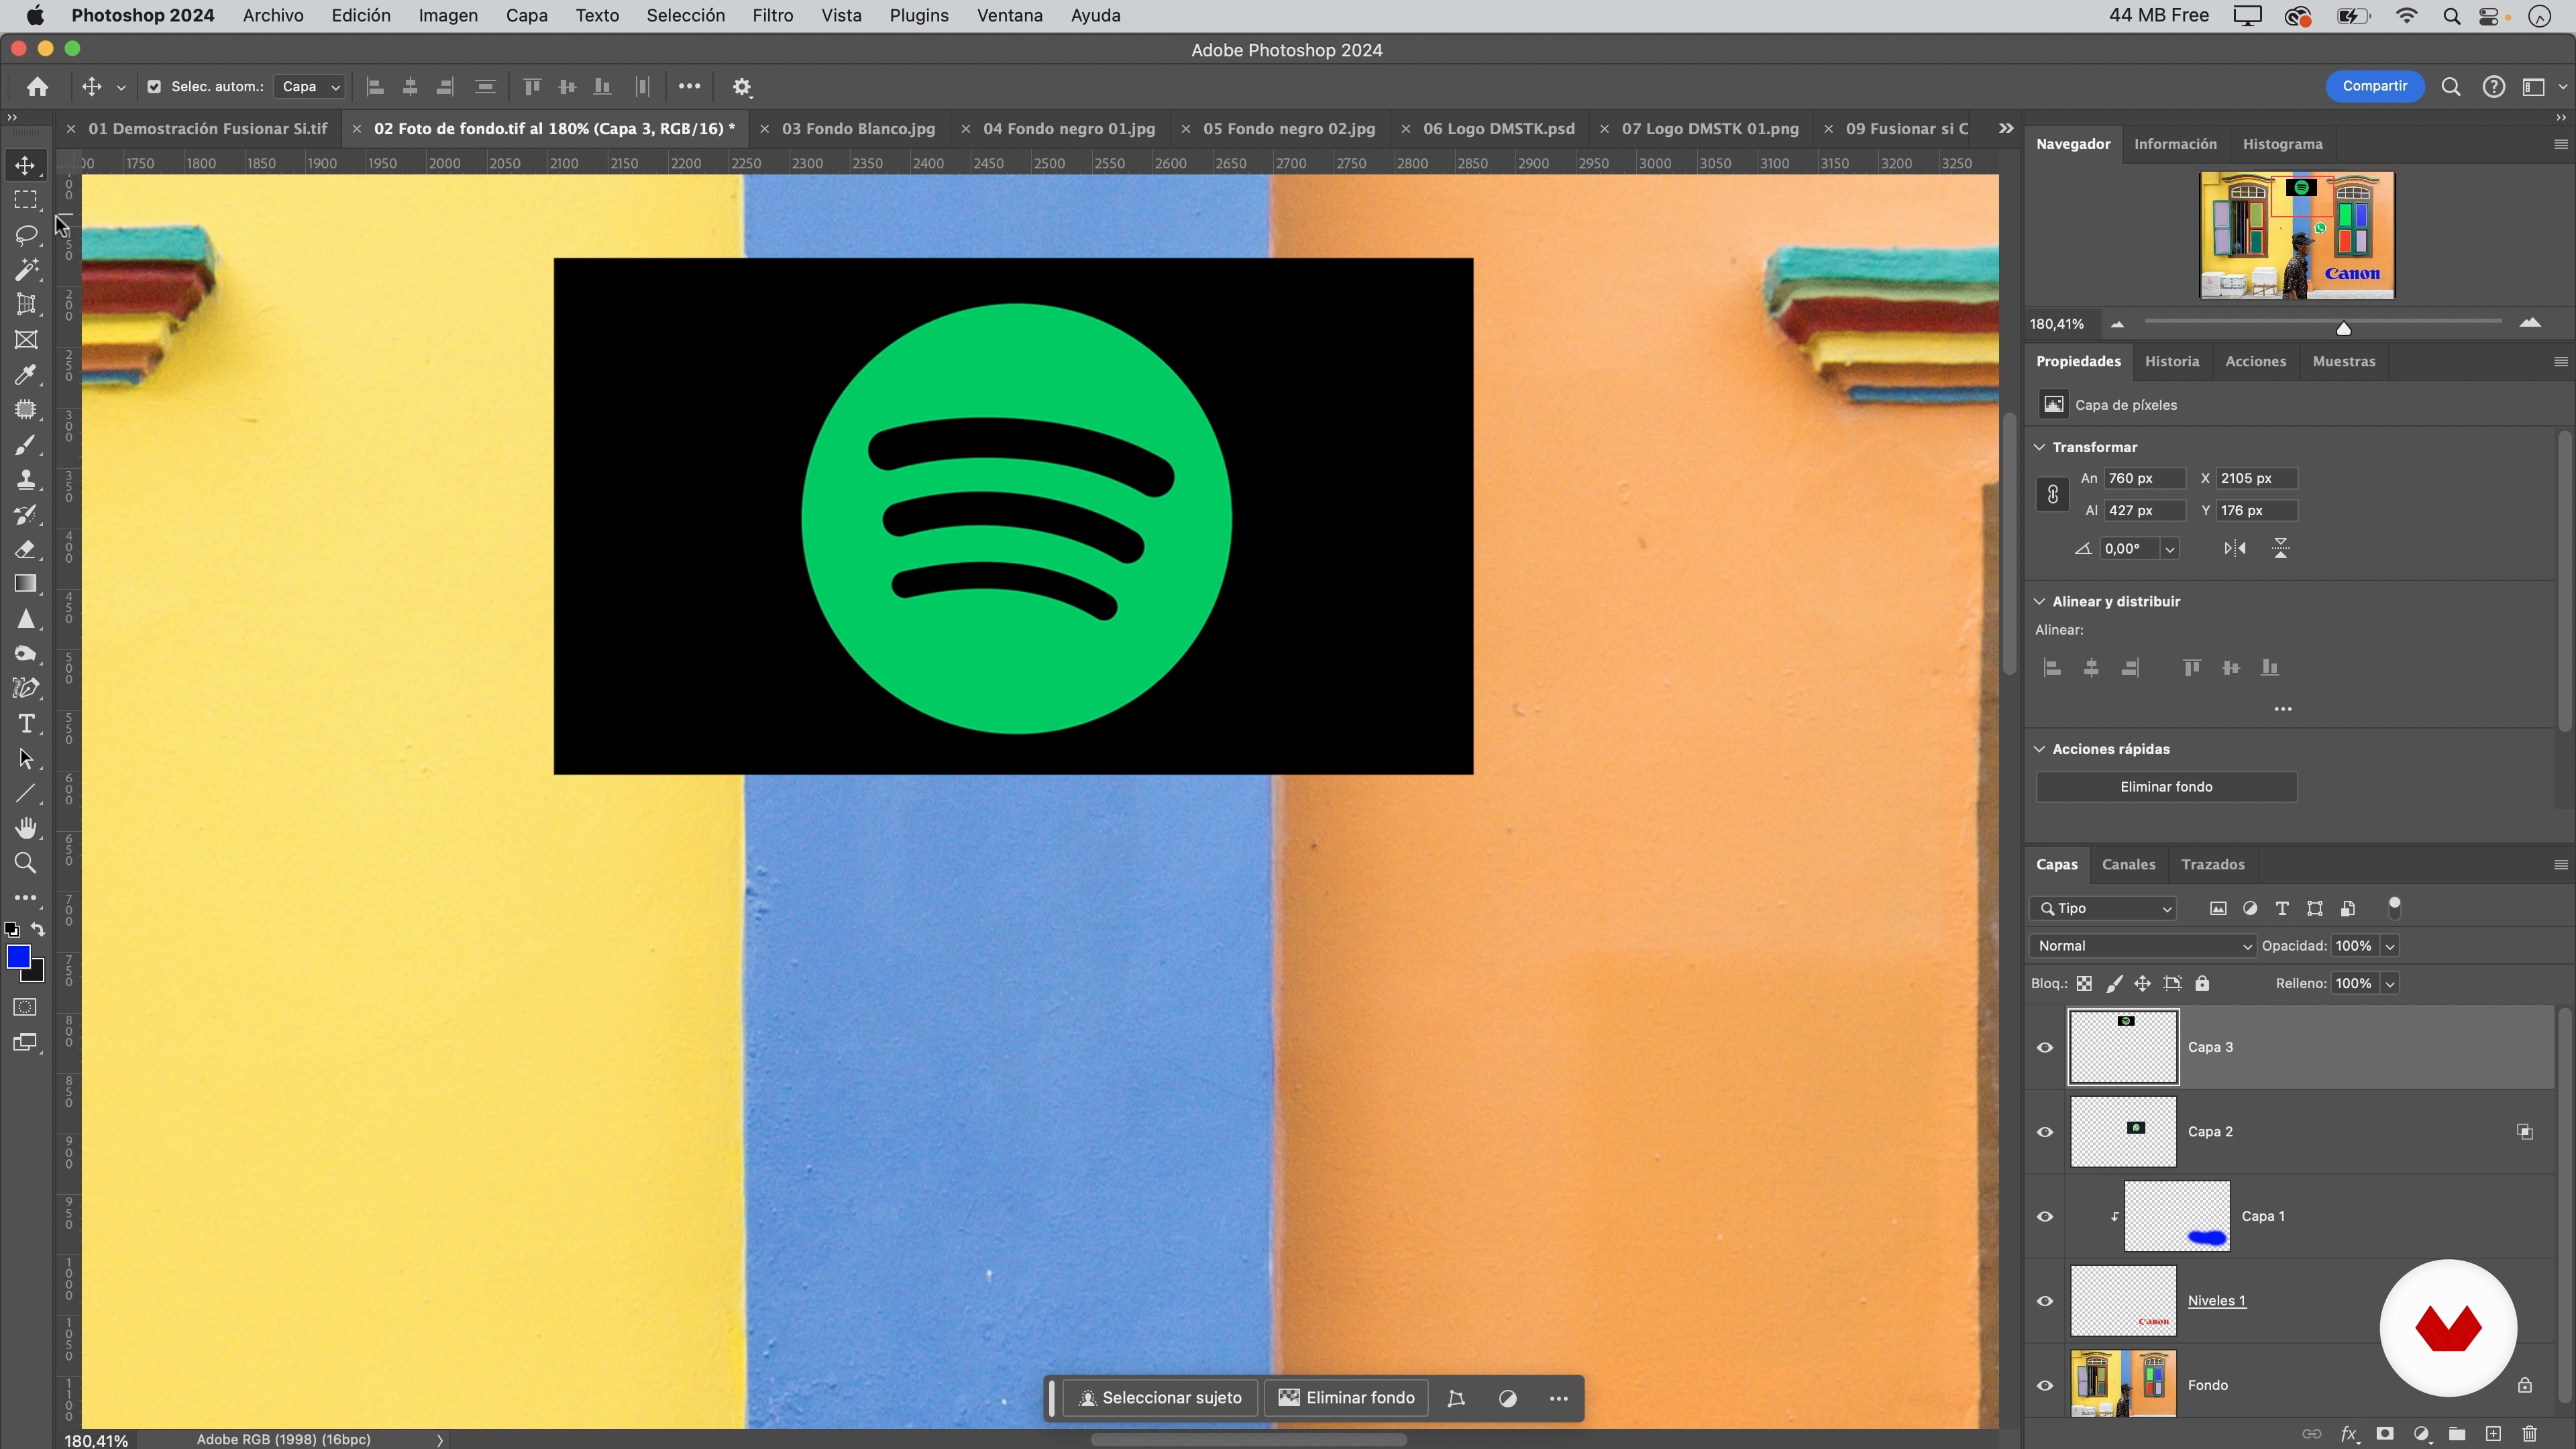Select the Eraser tool
Image resolution: width=2576 pixels, height=1449 pixels.
[26, 549]
